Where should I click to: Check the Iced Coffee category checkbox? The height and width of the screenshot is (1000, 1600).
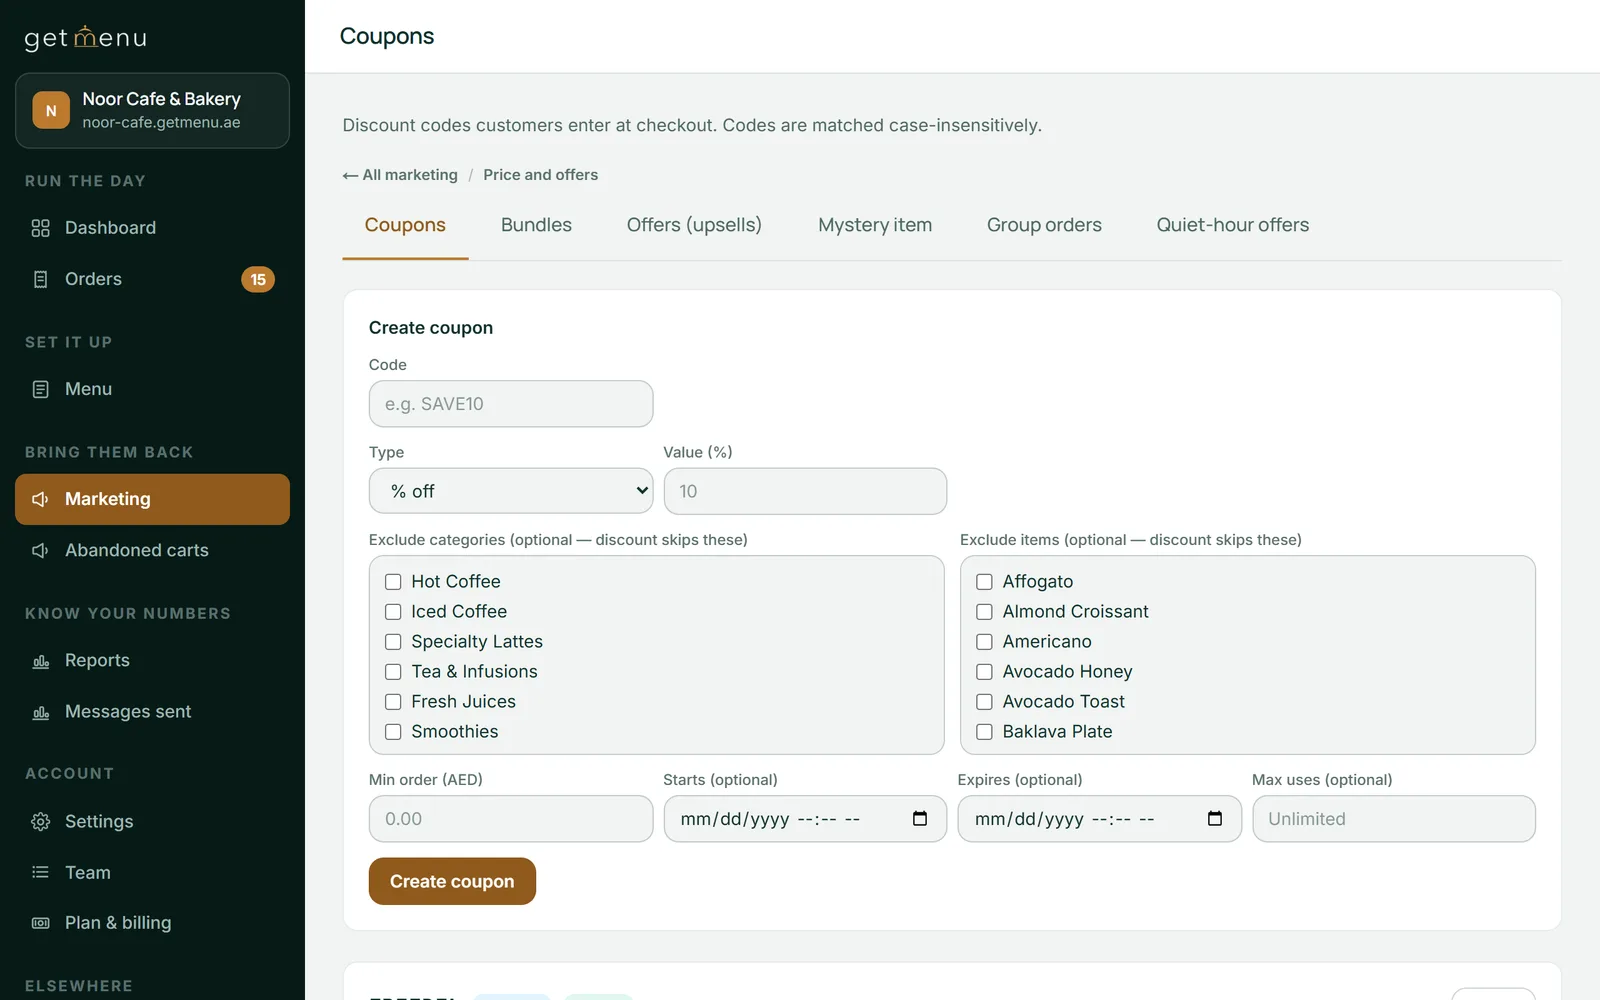[x=393, y=612]
